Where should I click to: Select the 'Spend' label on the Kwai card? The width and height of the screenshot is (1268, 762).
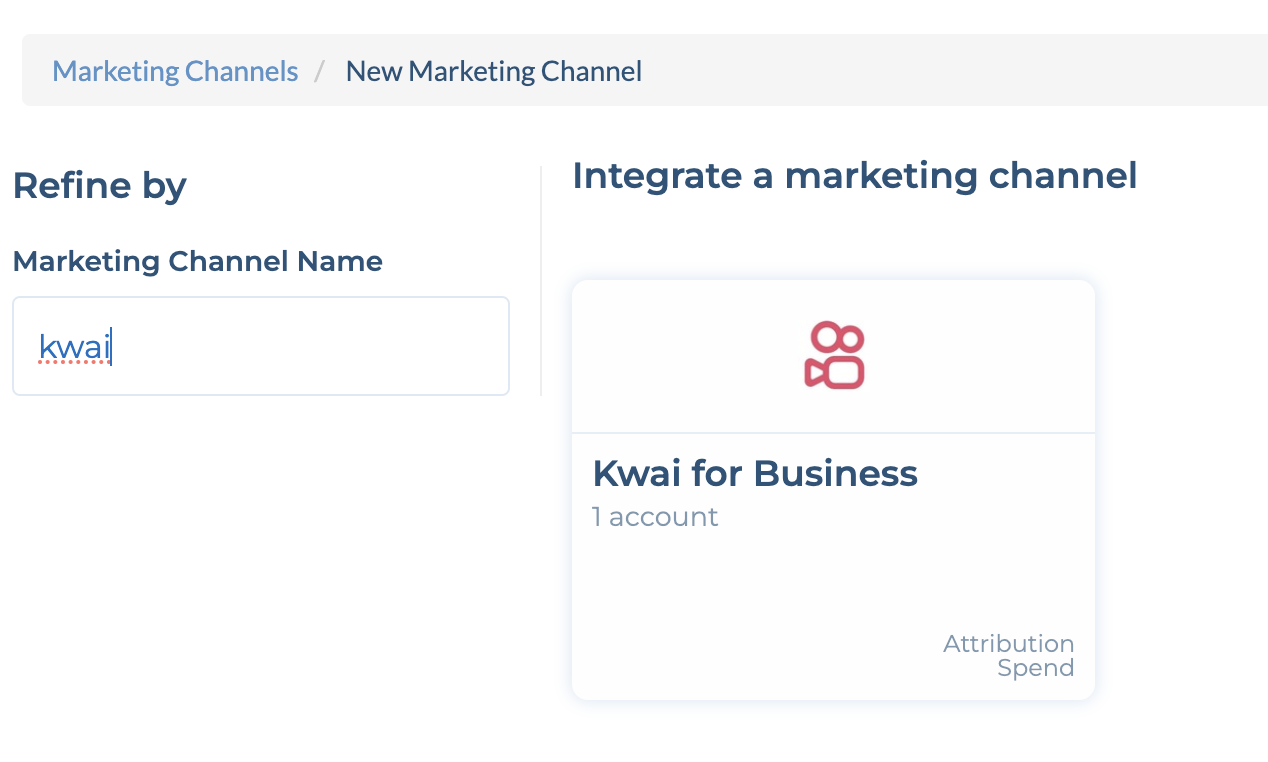pos(1036,668)
